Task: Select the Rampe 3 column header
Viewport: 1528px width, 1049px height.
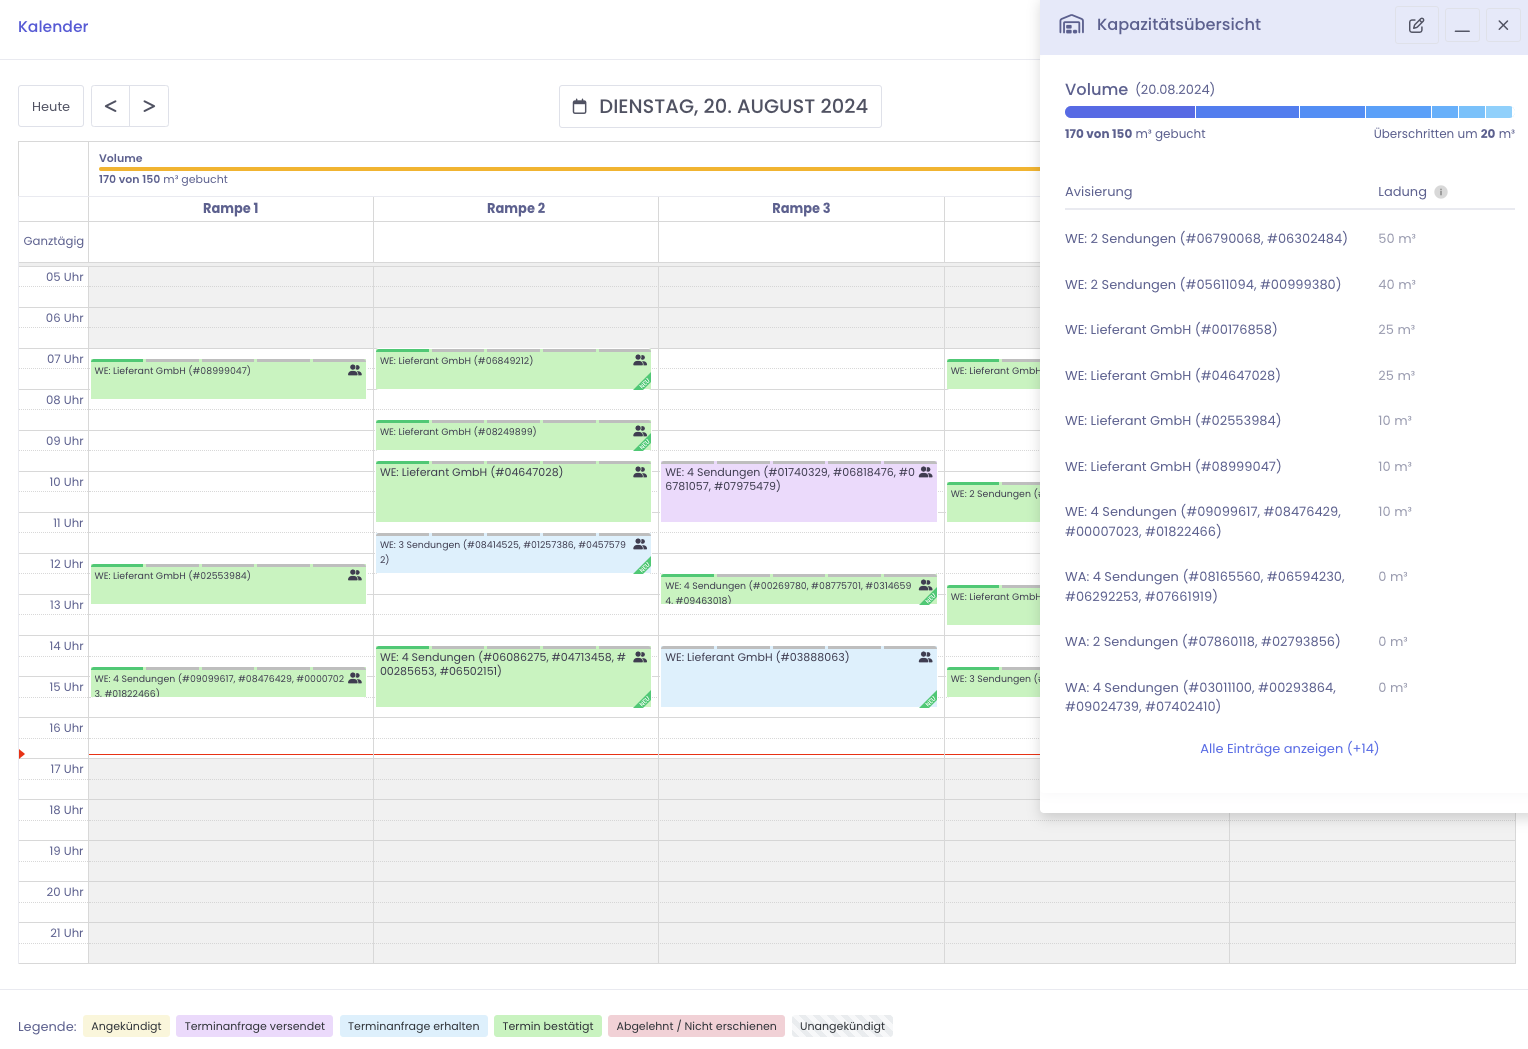Action: click(x=801, y=208)
